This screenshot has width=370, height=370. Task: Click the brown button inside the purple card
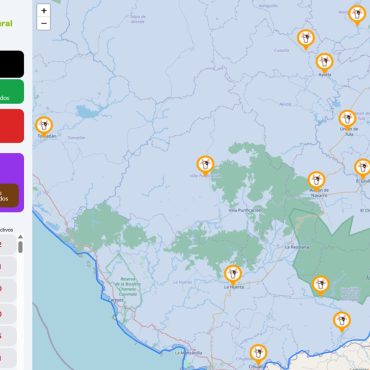pyautogui.click(x=9, y=195)
